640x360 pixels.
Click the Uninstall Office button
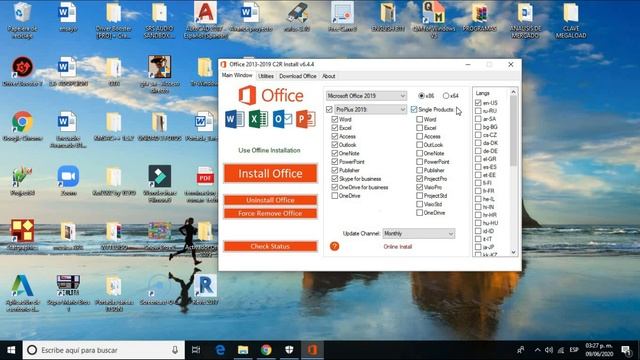click(x=270, y=200)
